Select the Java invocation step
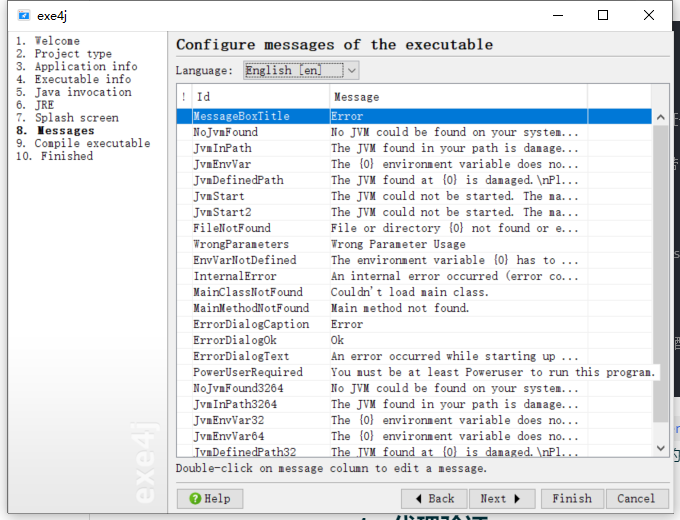Screen dimensions: 680x520 pyautogui.click(x=74, y=92)
